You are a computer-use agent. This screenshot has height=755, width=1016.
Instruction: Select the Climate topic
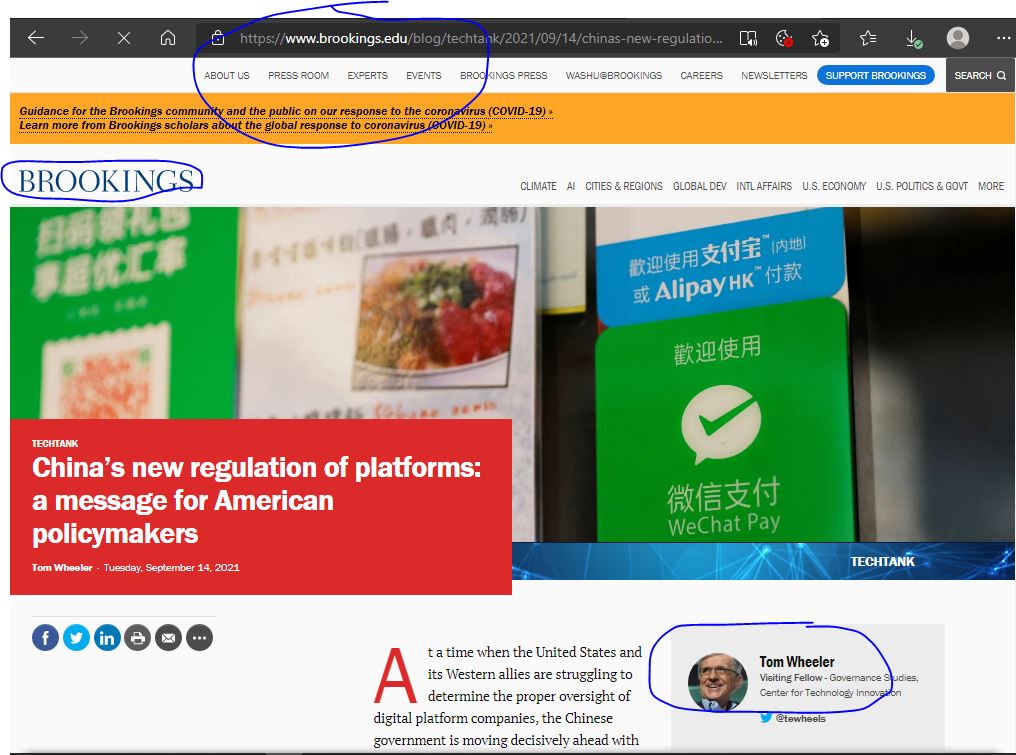pyautogui.click(x=538, y=186)
